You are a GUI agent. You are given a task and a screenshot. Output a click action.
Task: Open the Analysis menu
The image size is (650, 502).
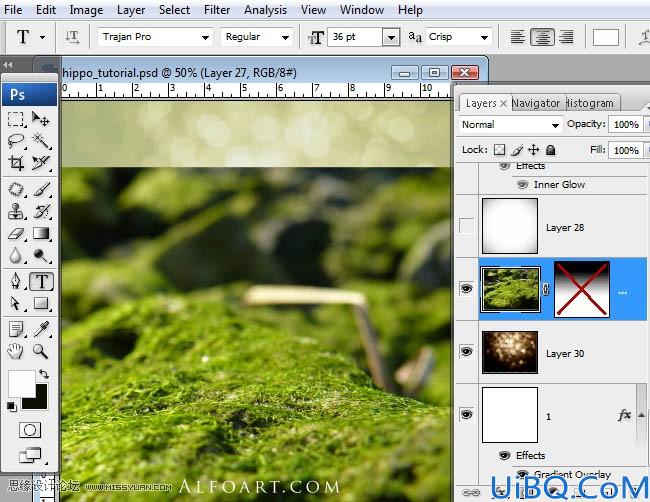tap(265, 10)
